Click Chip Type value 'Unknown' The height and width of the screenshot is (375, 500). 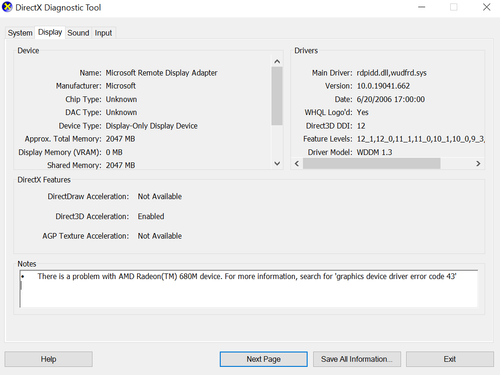[x=121, y=99]
